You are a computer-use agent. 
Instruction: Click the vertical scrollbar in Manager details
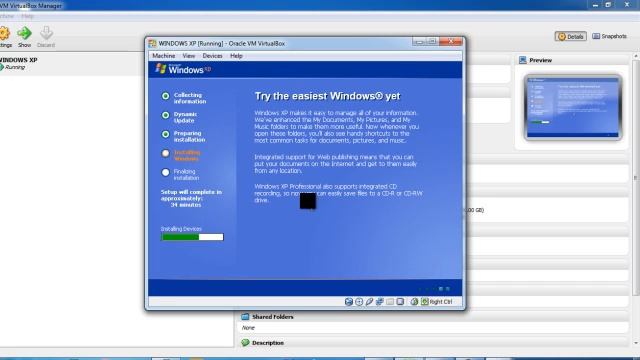(636, 178)
